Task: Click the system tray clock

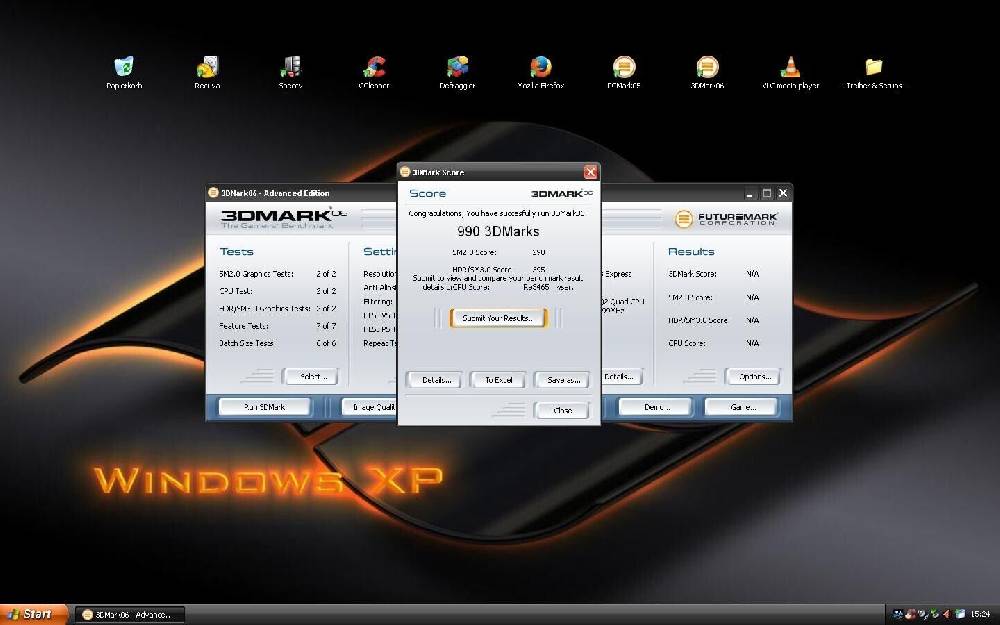Action: (980, 615)
